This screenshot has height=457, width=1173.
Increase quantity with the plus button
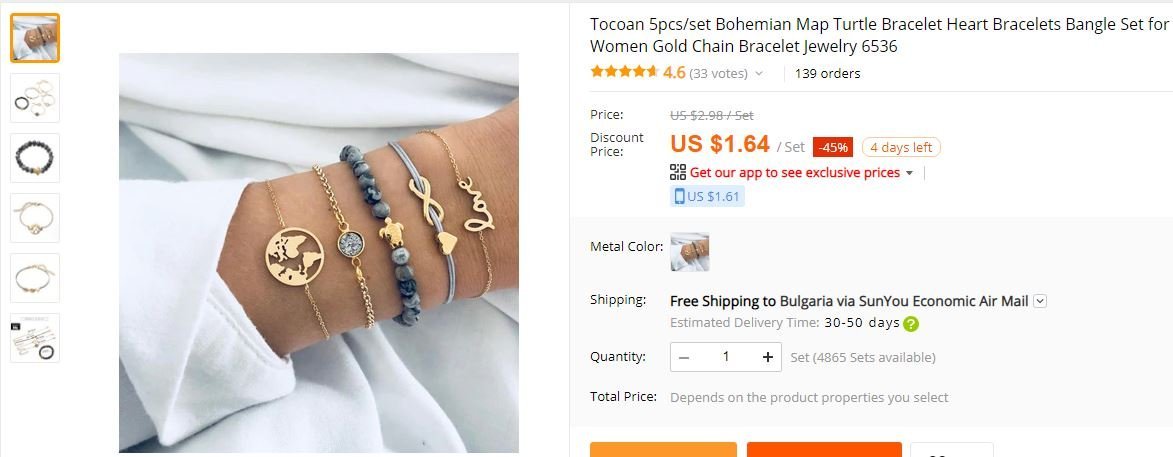[x=768, y=357]
